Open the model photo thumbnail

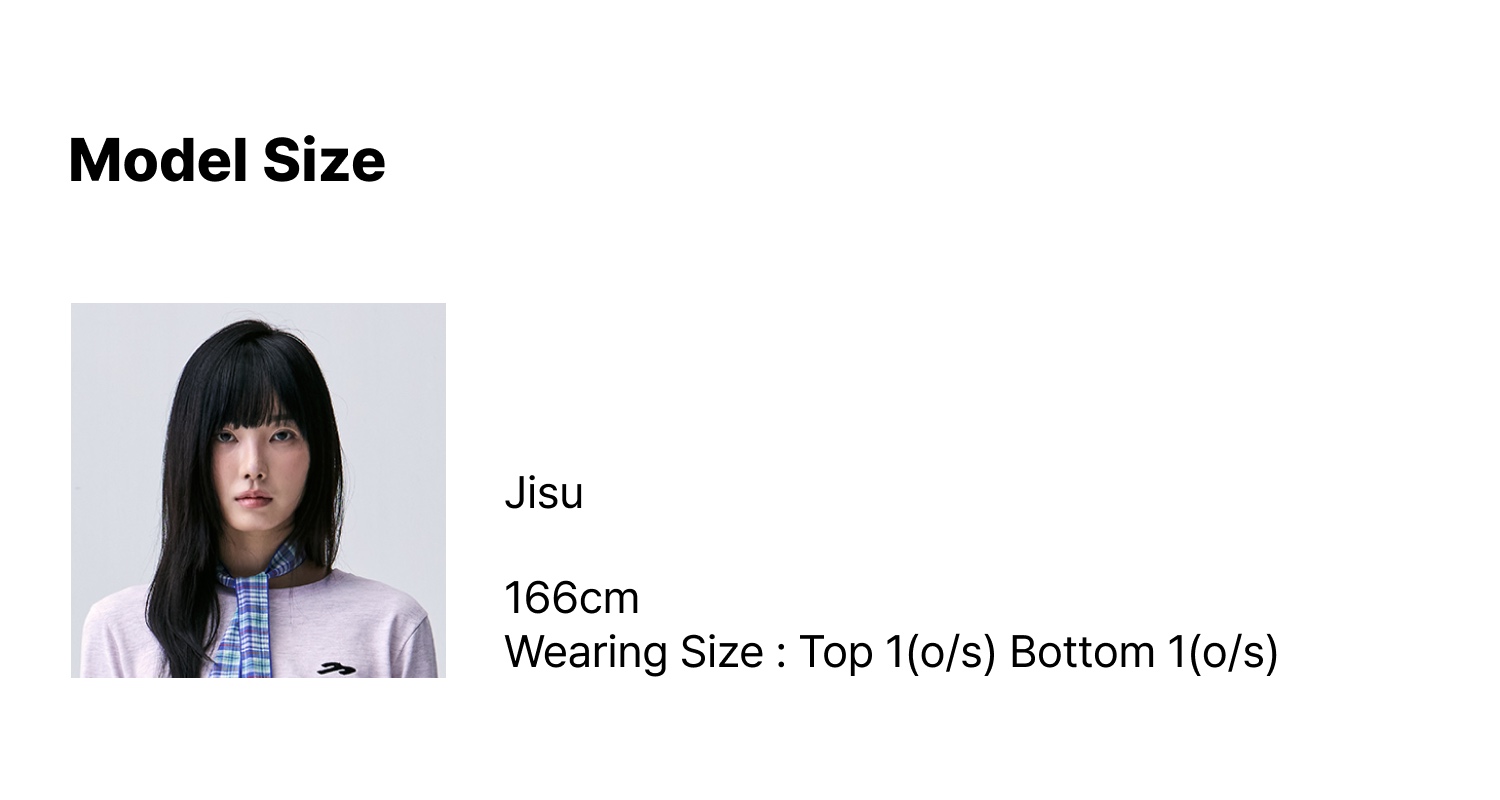258,490
